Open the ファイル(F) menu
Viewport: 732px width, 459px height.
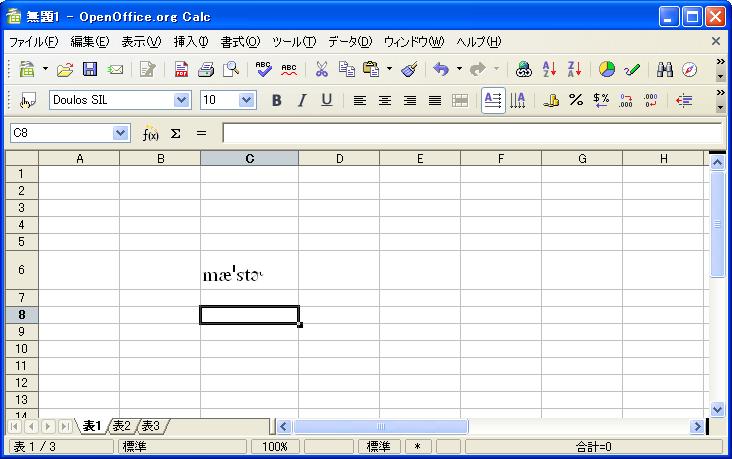tap(34, 42)
